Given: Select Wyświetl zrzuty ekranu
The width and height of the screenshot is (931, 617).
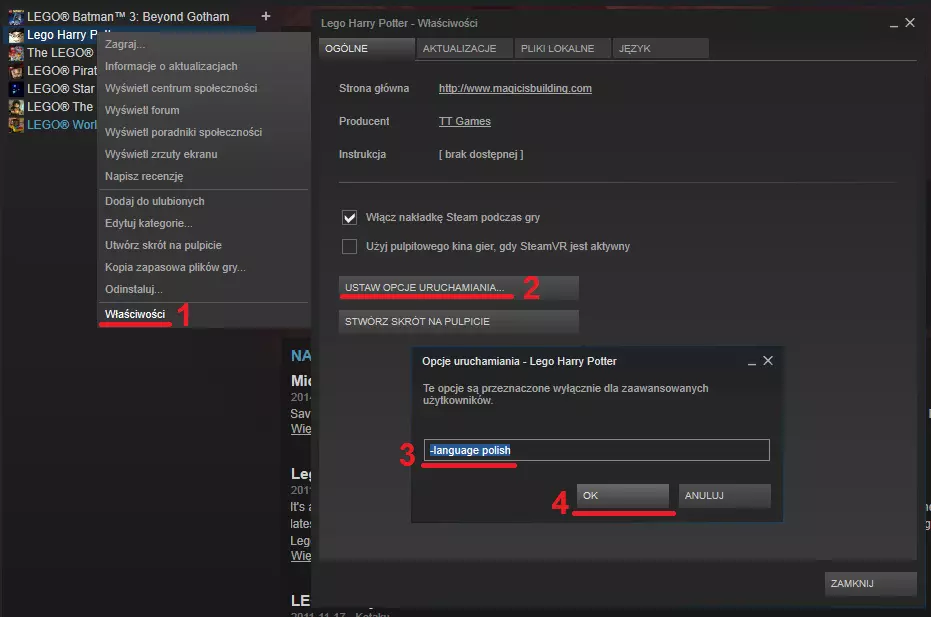Looking at the screenshot, I should [204, 154].
